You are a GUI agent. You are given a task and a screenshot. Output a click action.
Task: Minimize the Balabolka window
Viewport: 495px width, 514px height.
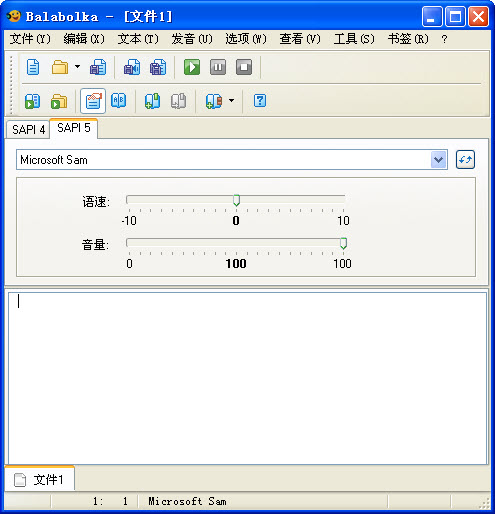click(432, 16)
